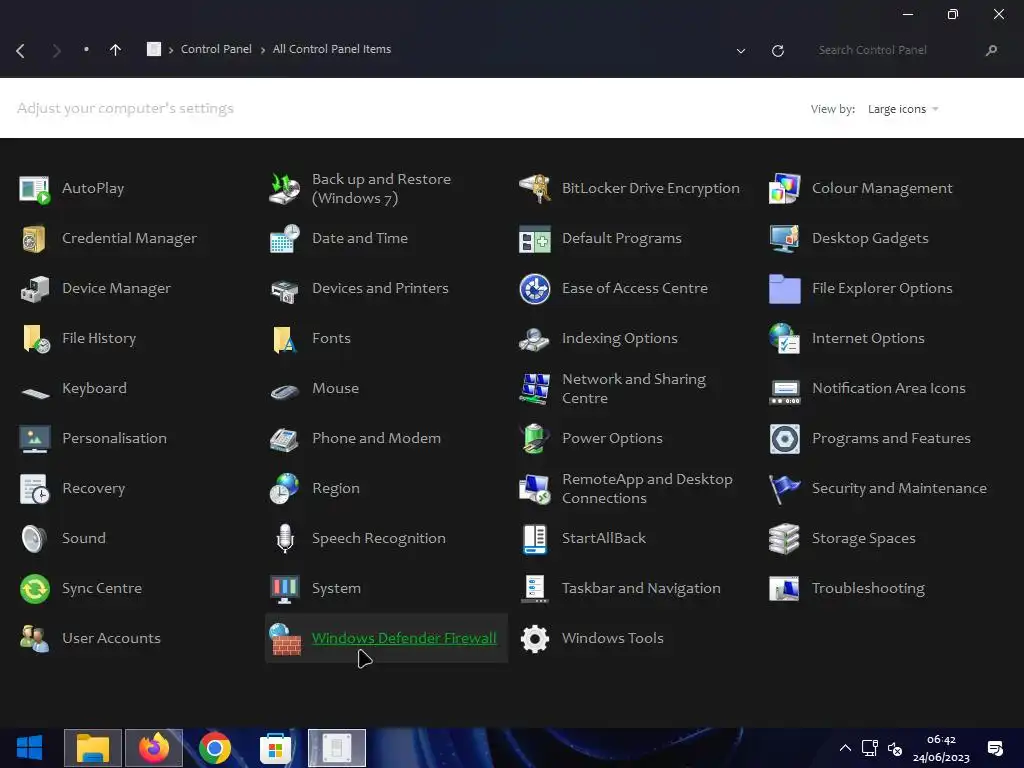The image size is (1024, 768).
Task: Open Microsoft Store from the taskbar
Action: pos(276,748)
